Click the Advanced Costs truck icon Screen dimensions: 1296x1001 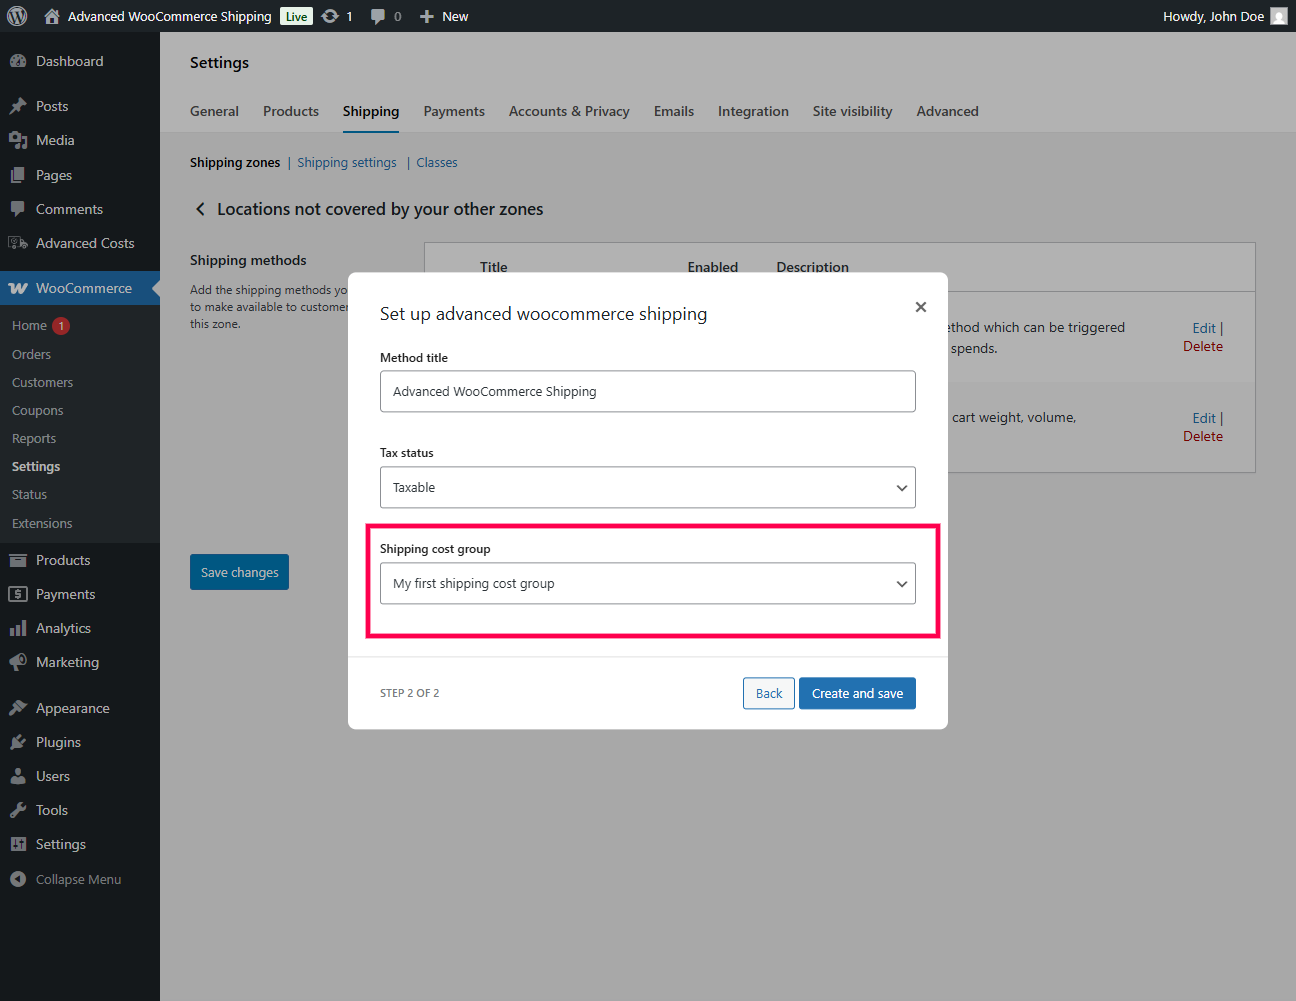18,243
